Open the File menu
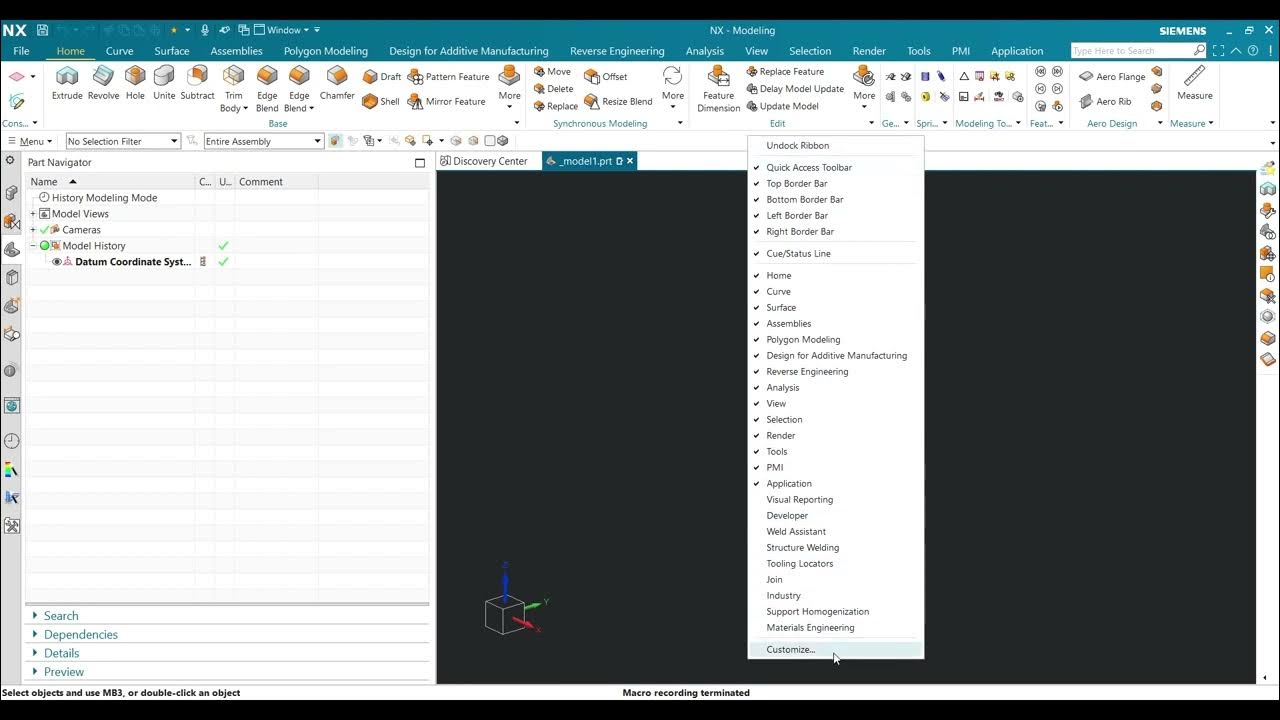 (21, 51)
